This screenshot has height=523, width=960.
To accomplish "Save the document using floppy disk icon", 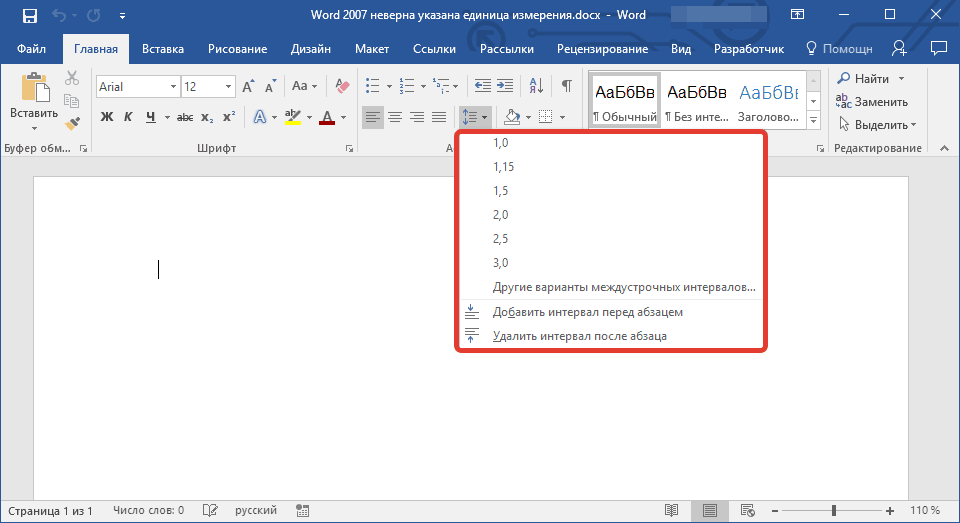I will (x=29, y=15).
